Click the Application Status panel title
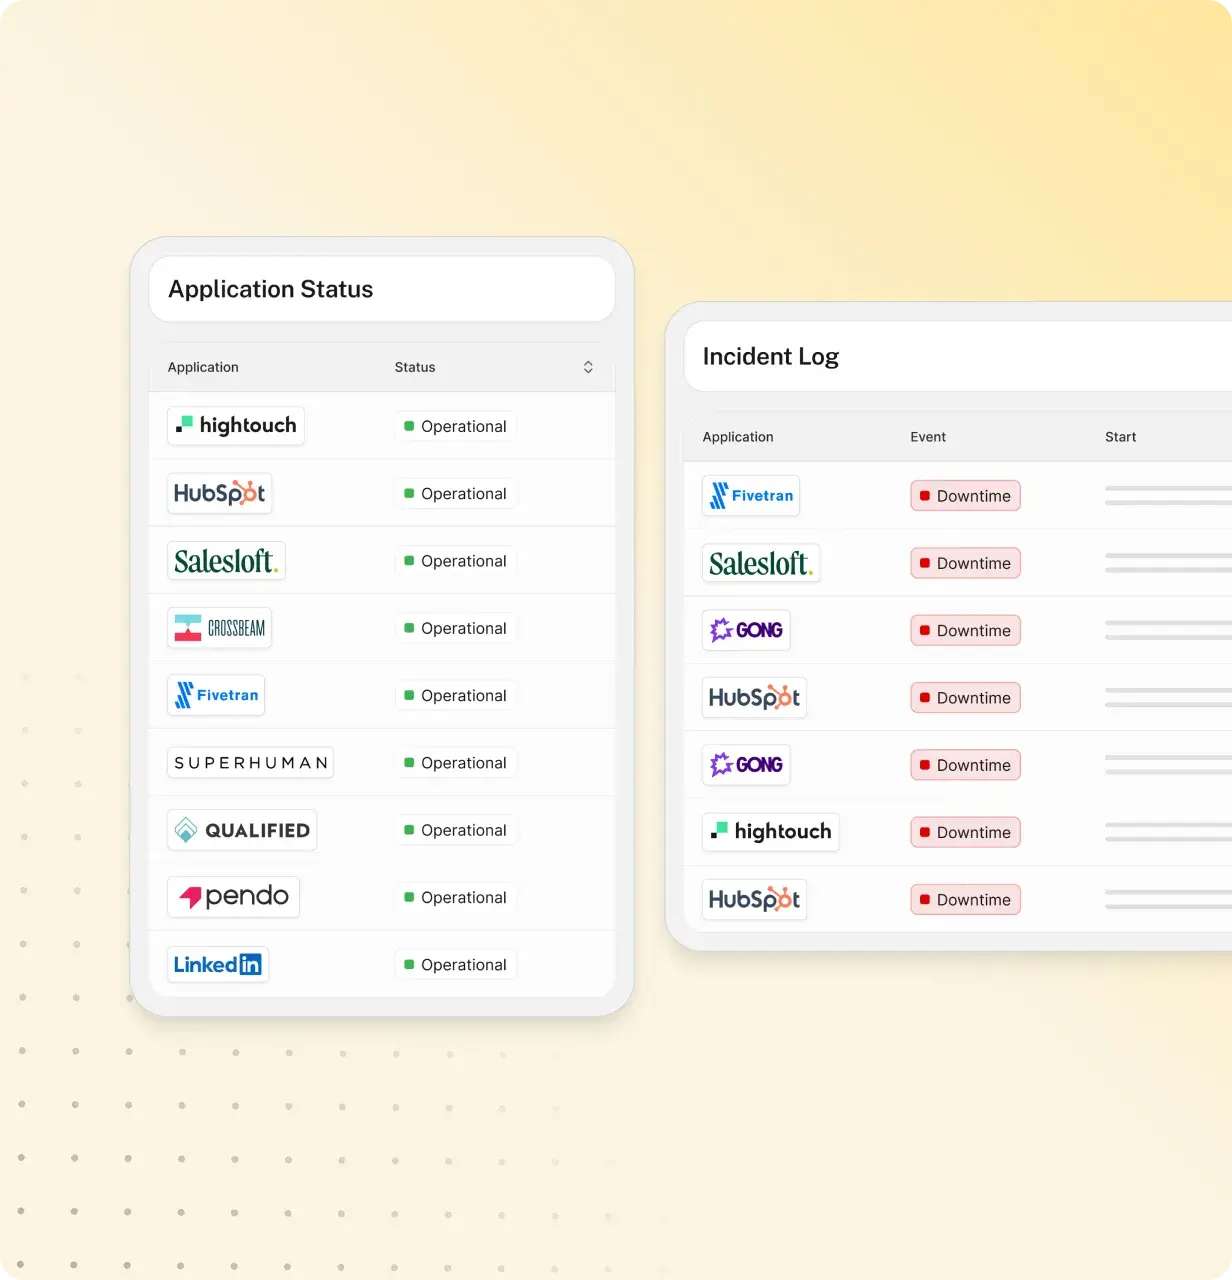This screenshot has height=1280, width=1232. pos(270,289)
